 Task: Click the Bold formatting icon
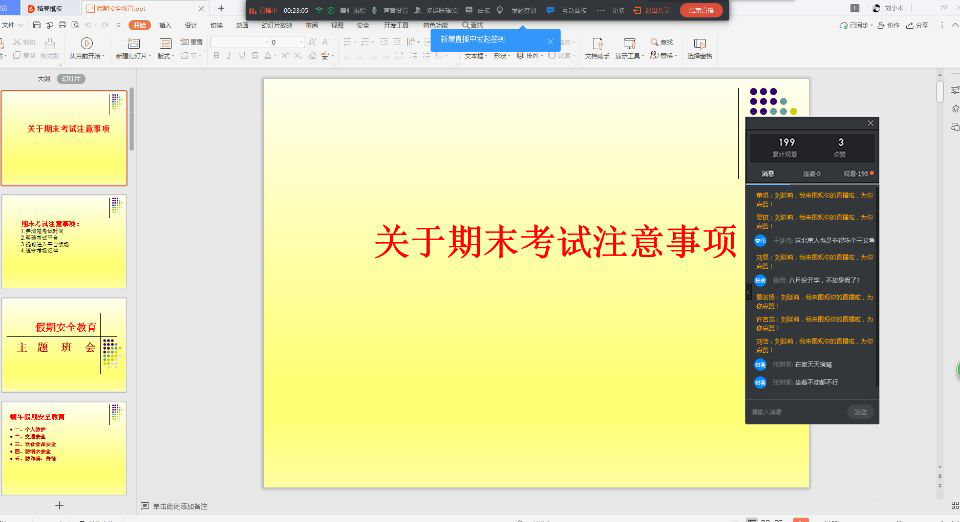(x=216, y=56)
